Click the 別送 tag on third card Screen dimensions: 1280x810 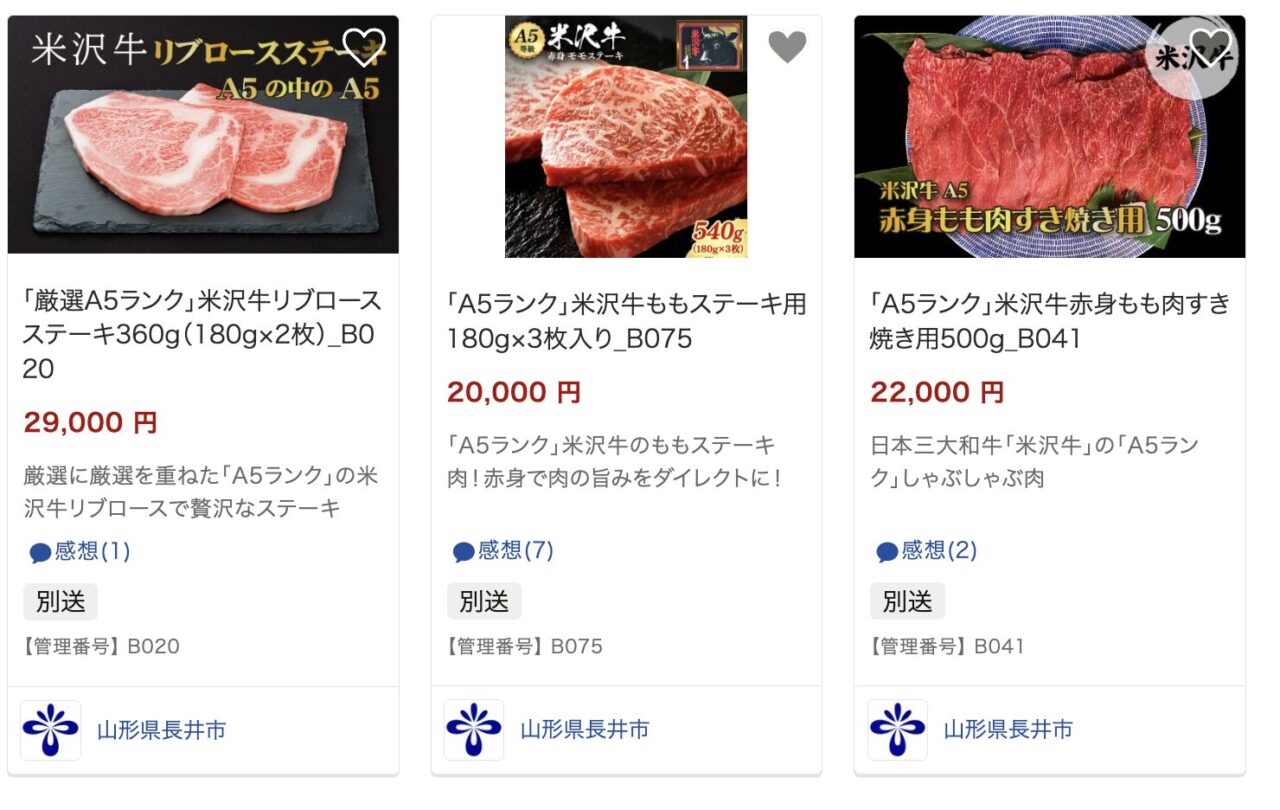[x=907, y=602]
